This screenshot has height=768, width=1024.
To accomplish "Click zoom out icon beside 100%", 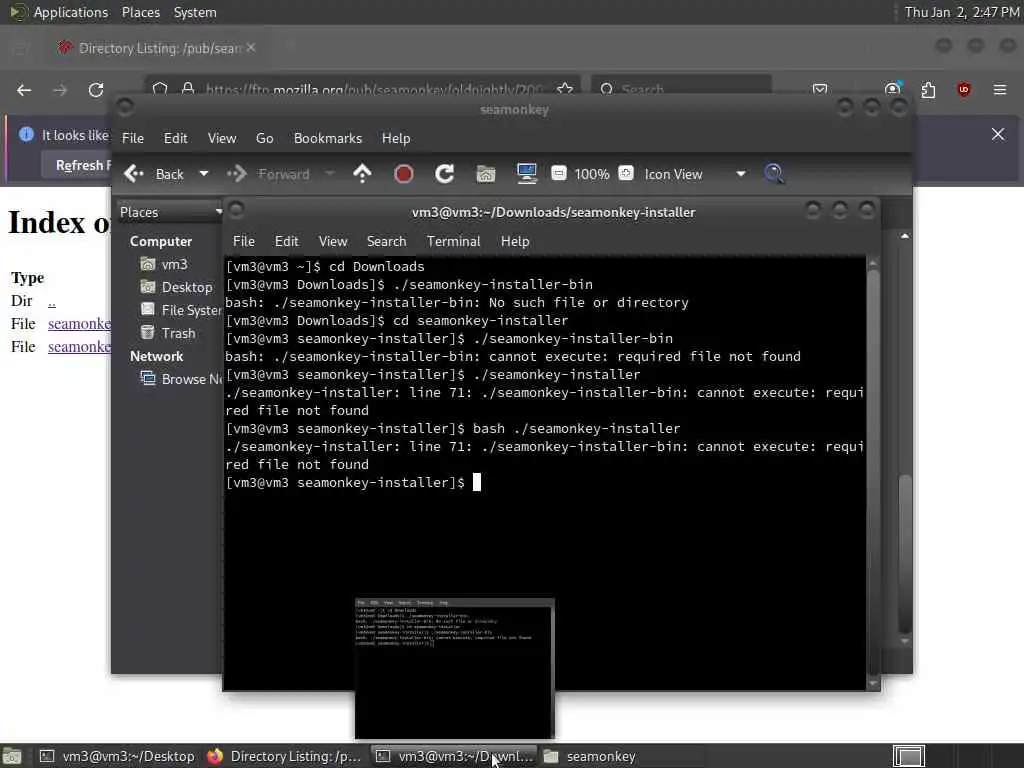I will tap(559, 173).
